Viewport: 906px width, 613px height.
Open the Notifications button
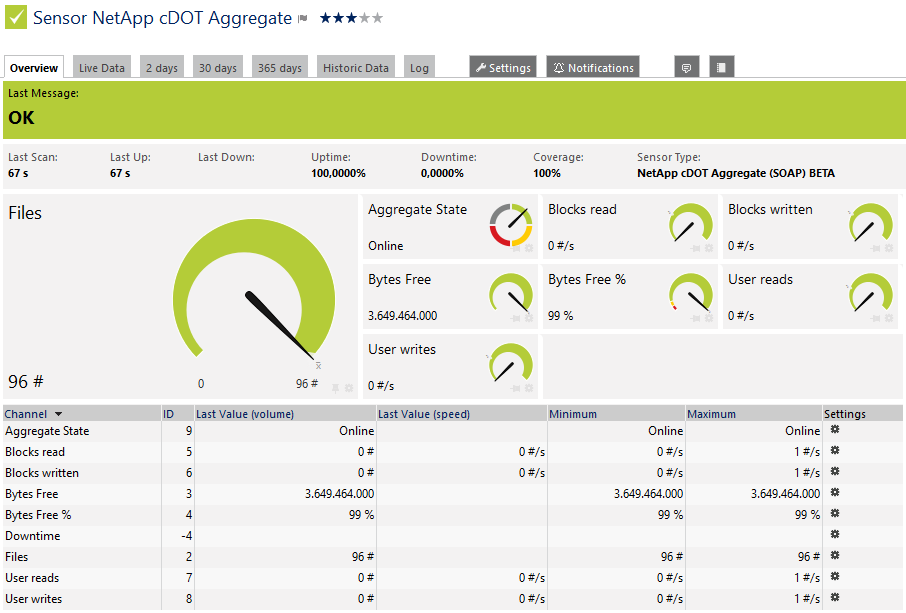(592, 67)
